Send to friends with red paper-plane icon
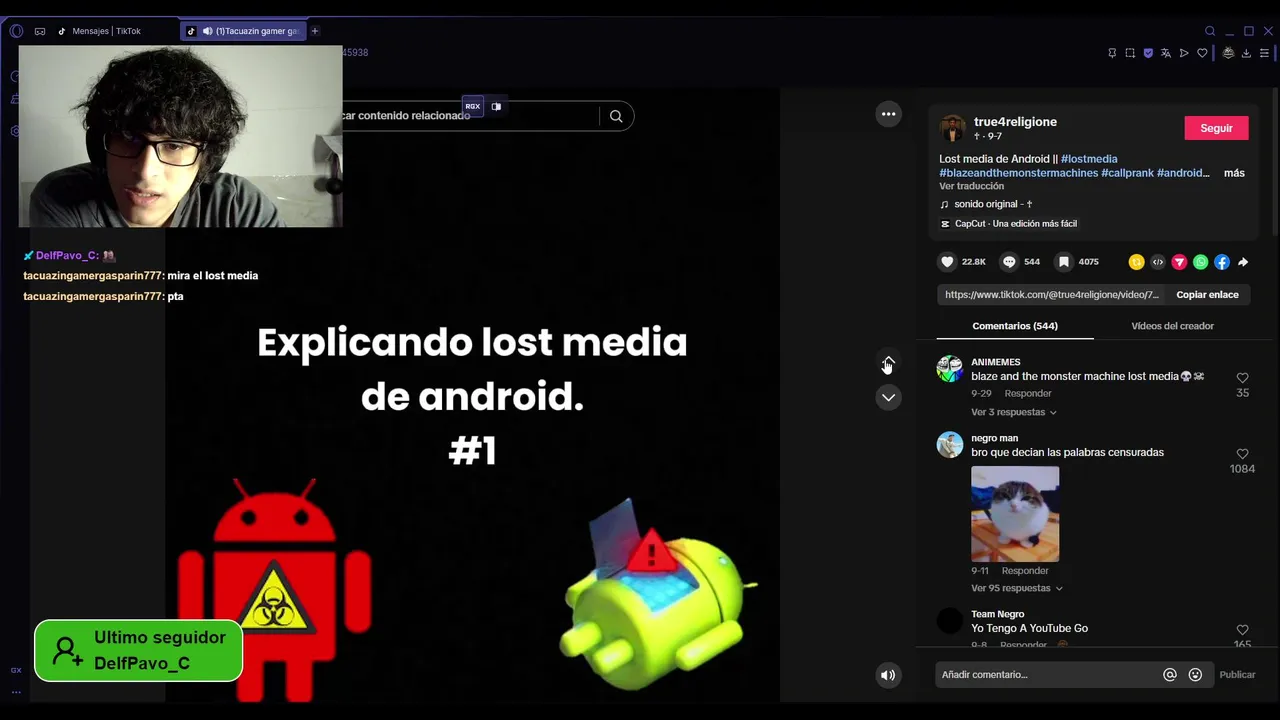Screen dimensions: 1280x720 point(1179,262)
